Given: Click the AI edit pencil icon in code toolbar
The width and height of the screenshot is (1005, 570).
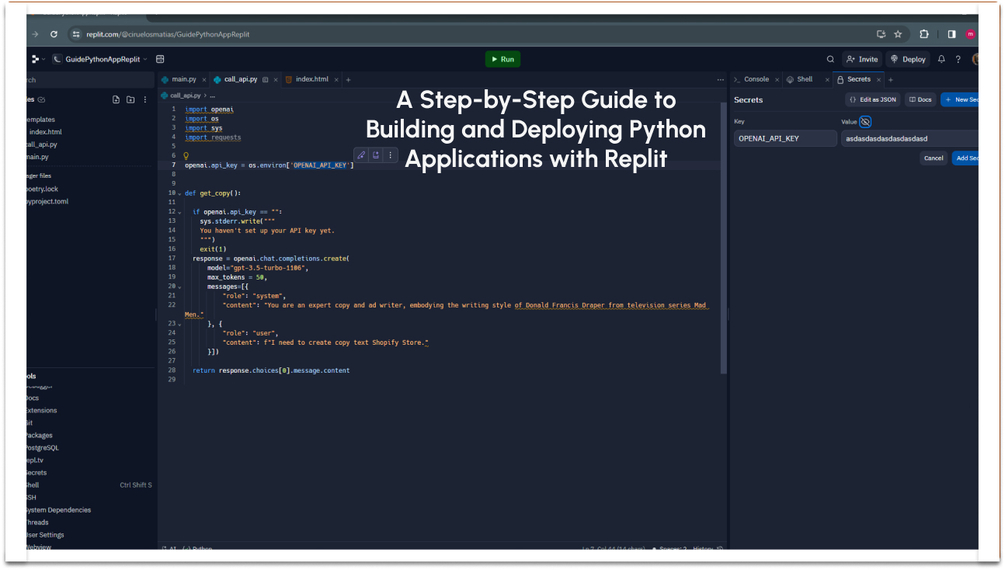Looking at the screenshot, I should 361,155.
